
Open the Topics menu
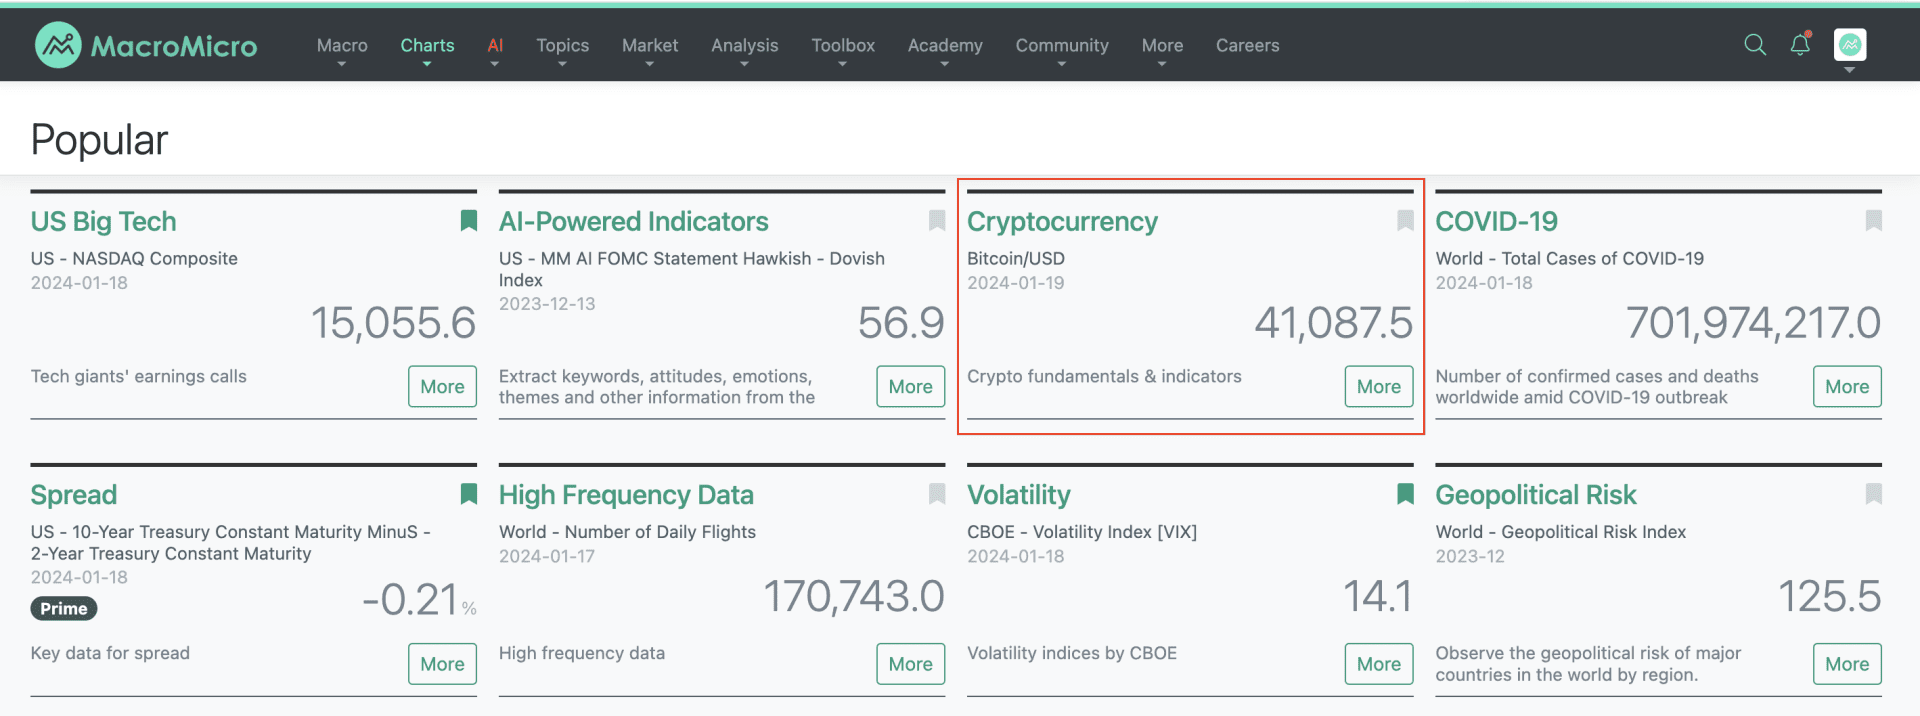tap(562, 45)
